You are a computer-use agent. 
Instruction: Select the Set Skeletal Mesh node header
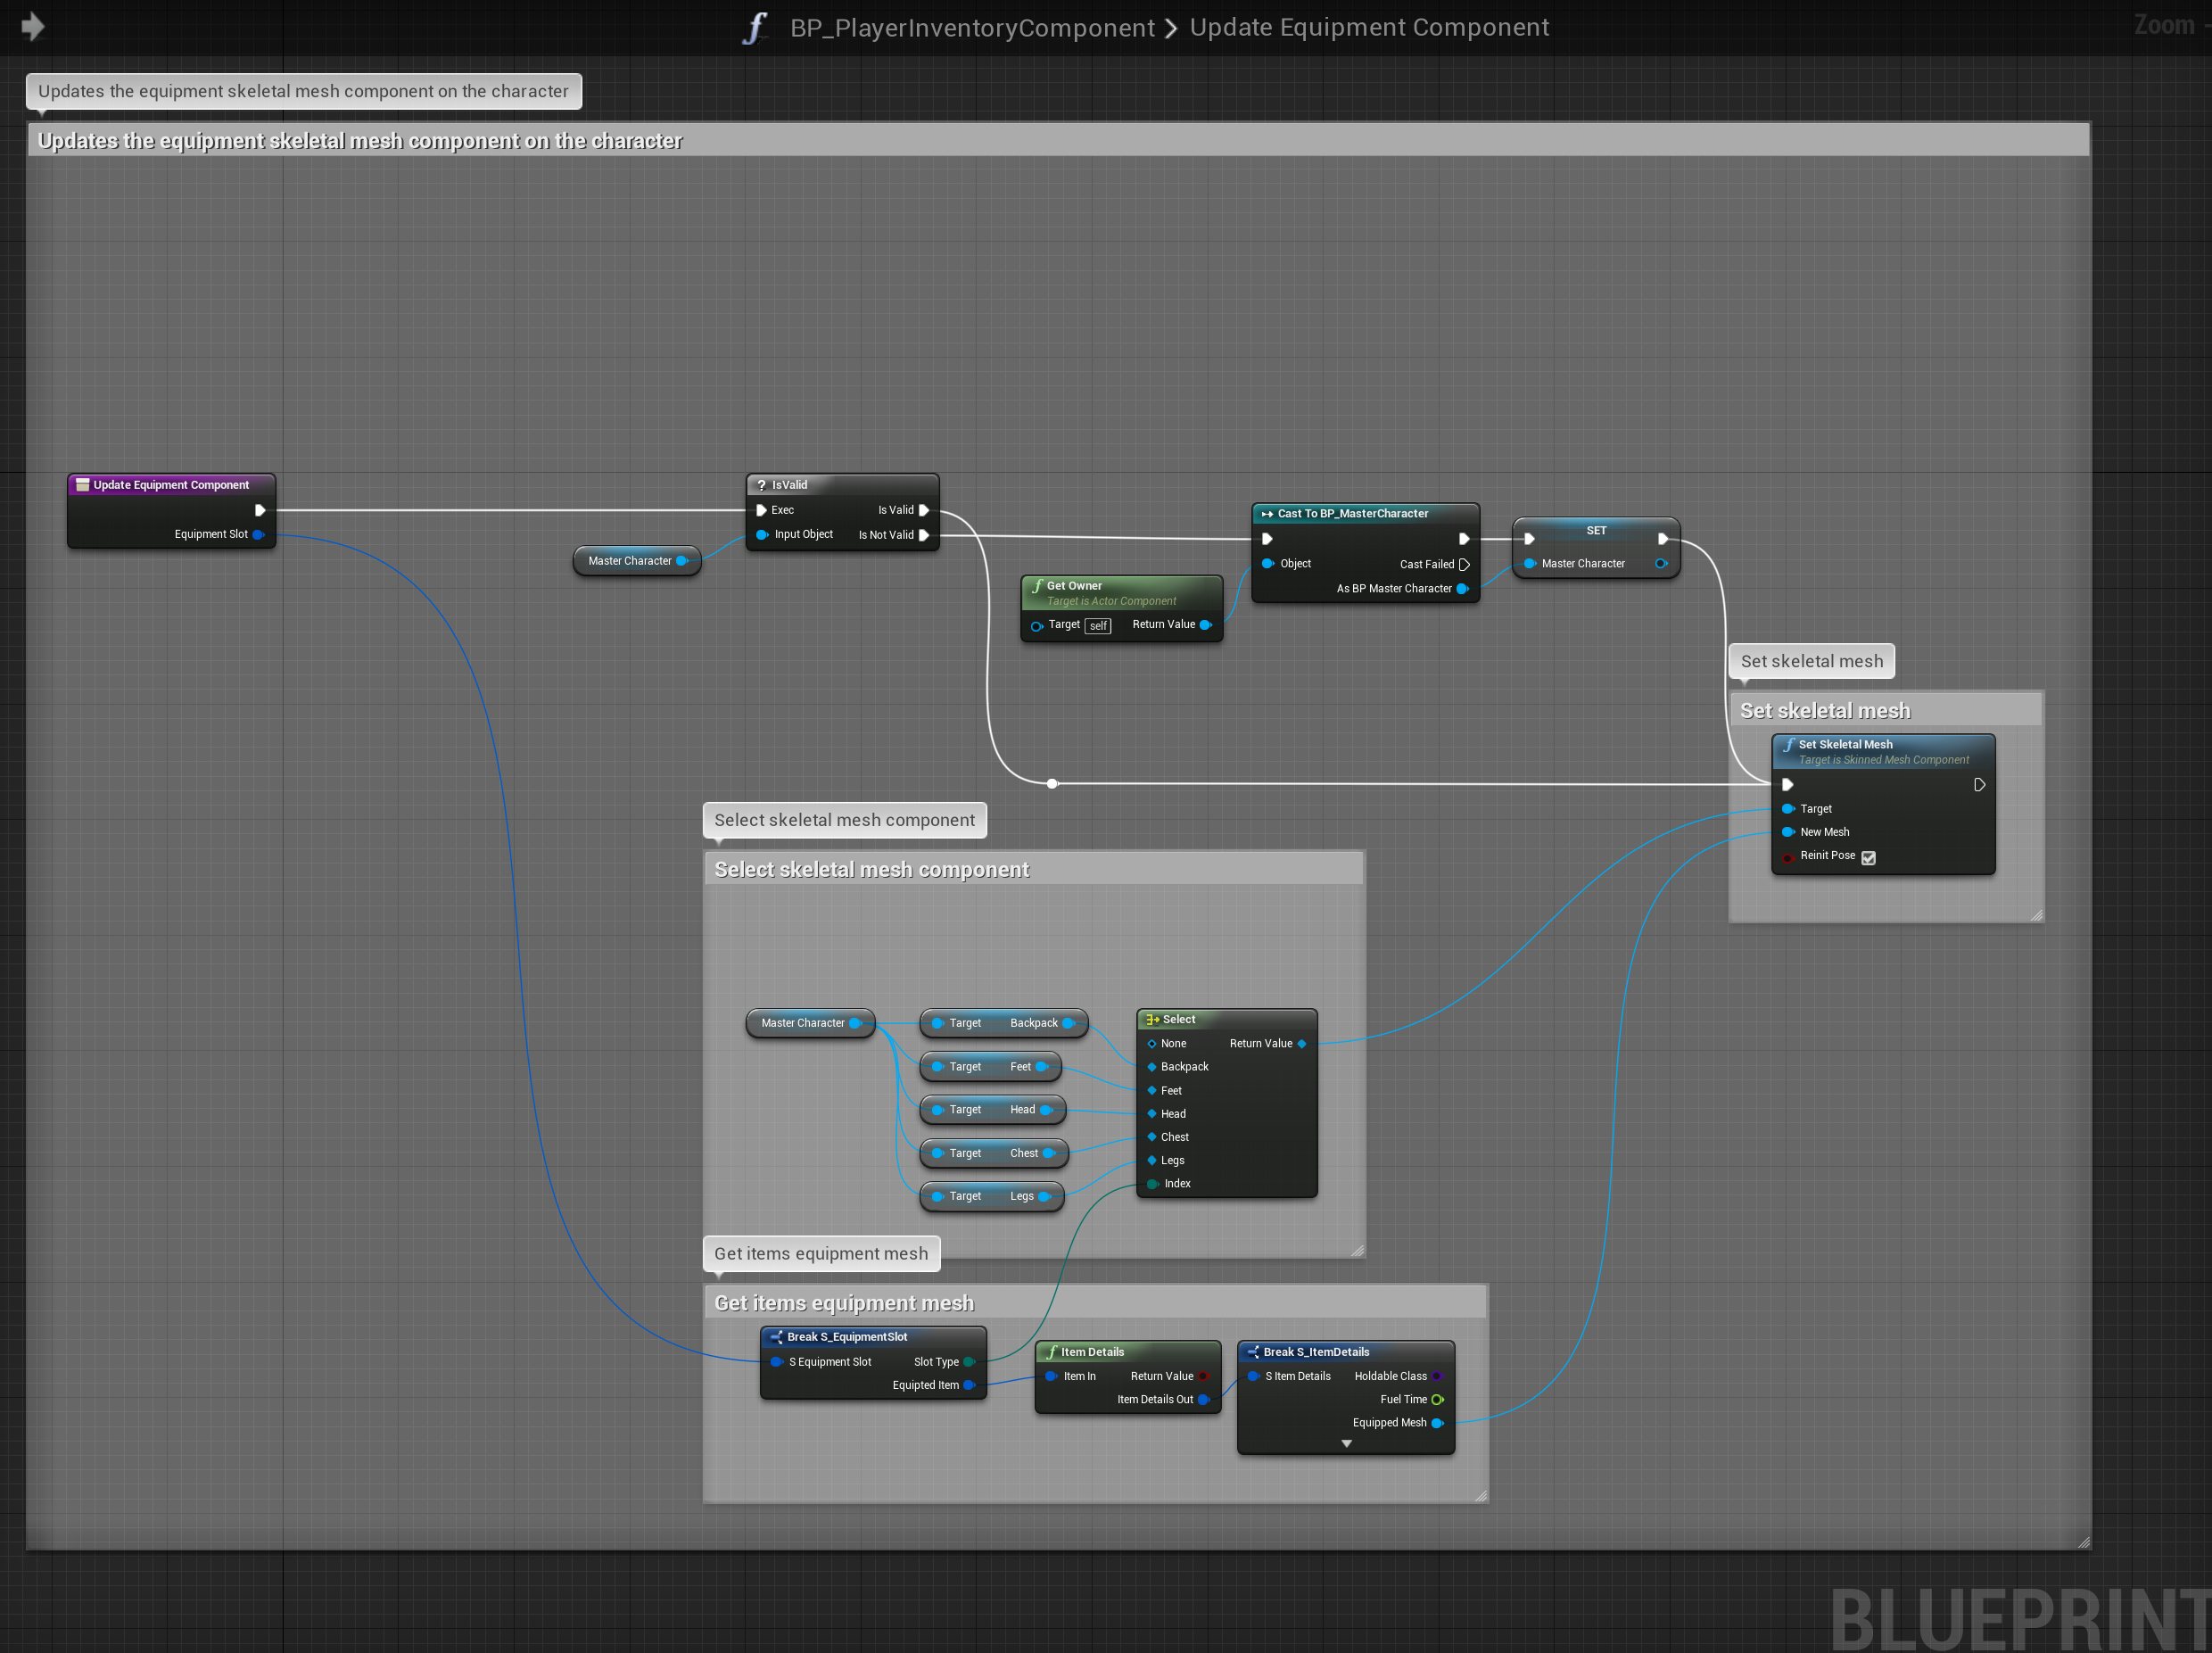tap(1845, 745)
